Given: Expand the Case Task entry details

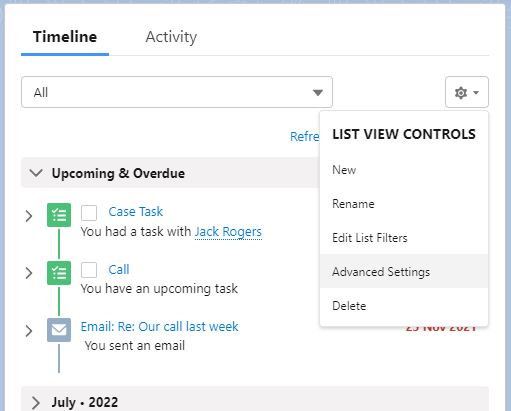Looking at the screenshot, I should (x=29, y=216).
